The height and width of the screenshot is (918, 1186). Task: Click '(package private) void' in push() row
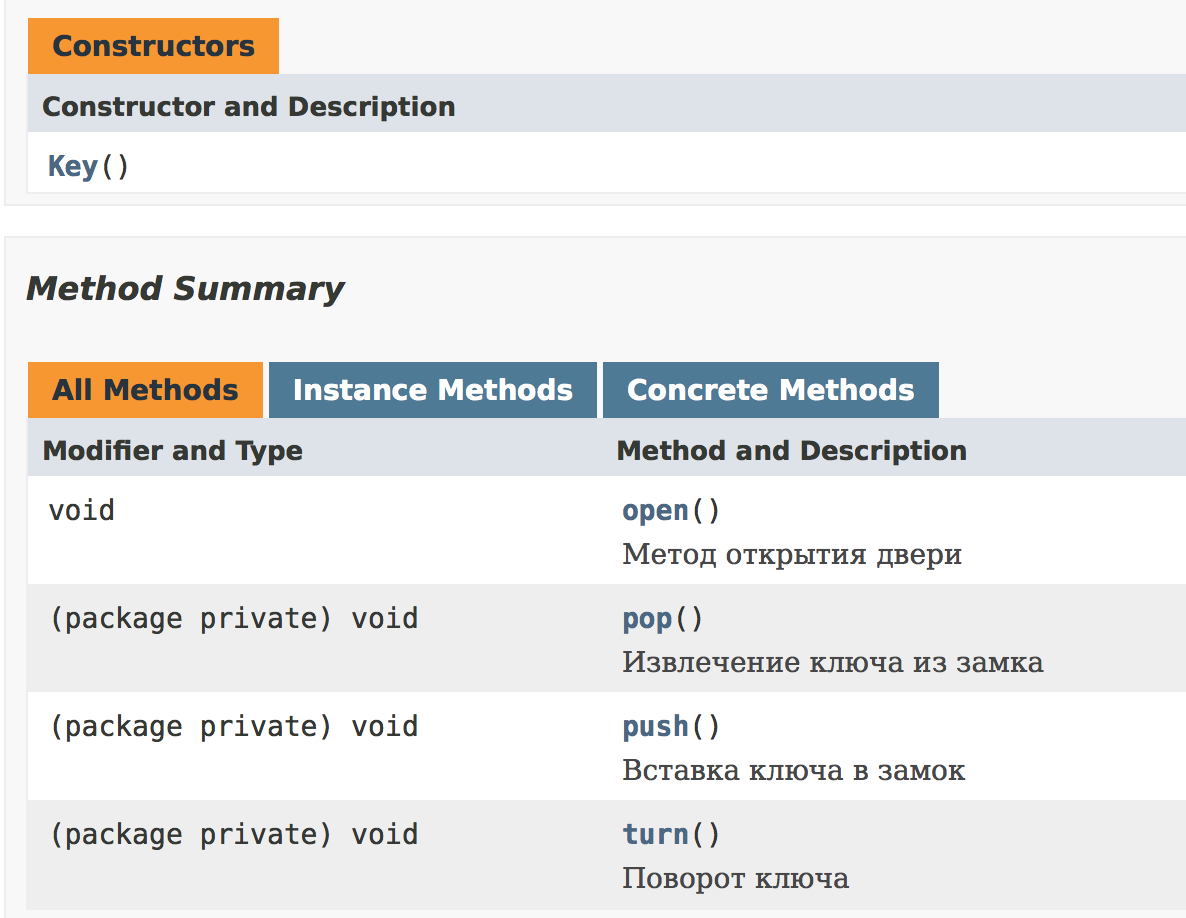click(x=234, y=727)
